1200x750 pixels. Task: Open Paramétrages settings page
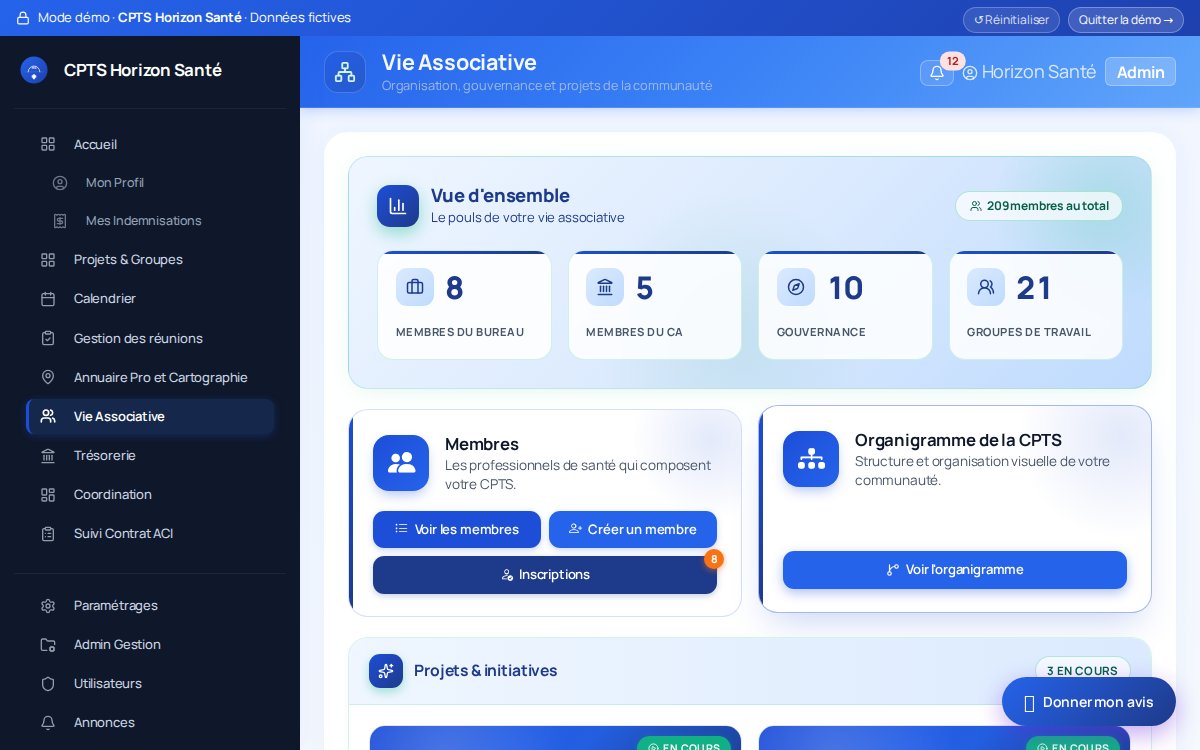coord(150,606)
